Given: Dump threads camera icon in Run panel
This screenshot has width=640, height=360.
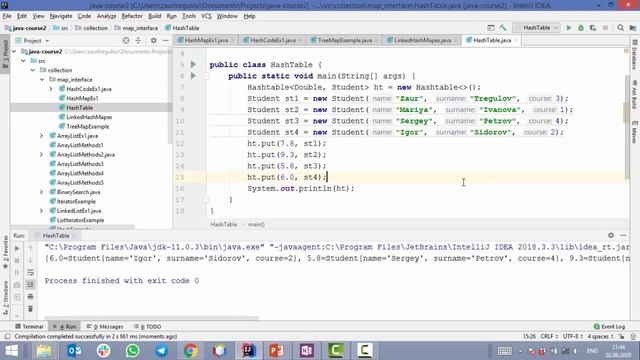Looking at the screenshot, I should 17,285.
